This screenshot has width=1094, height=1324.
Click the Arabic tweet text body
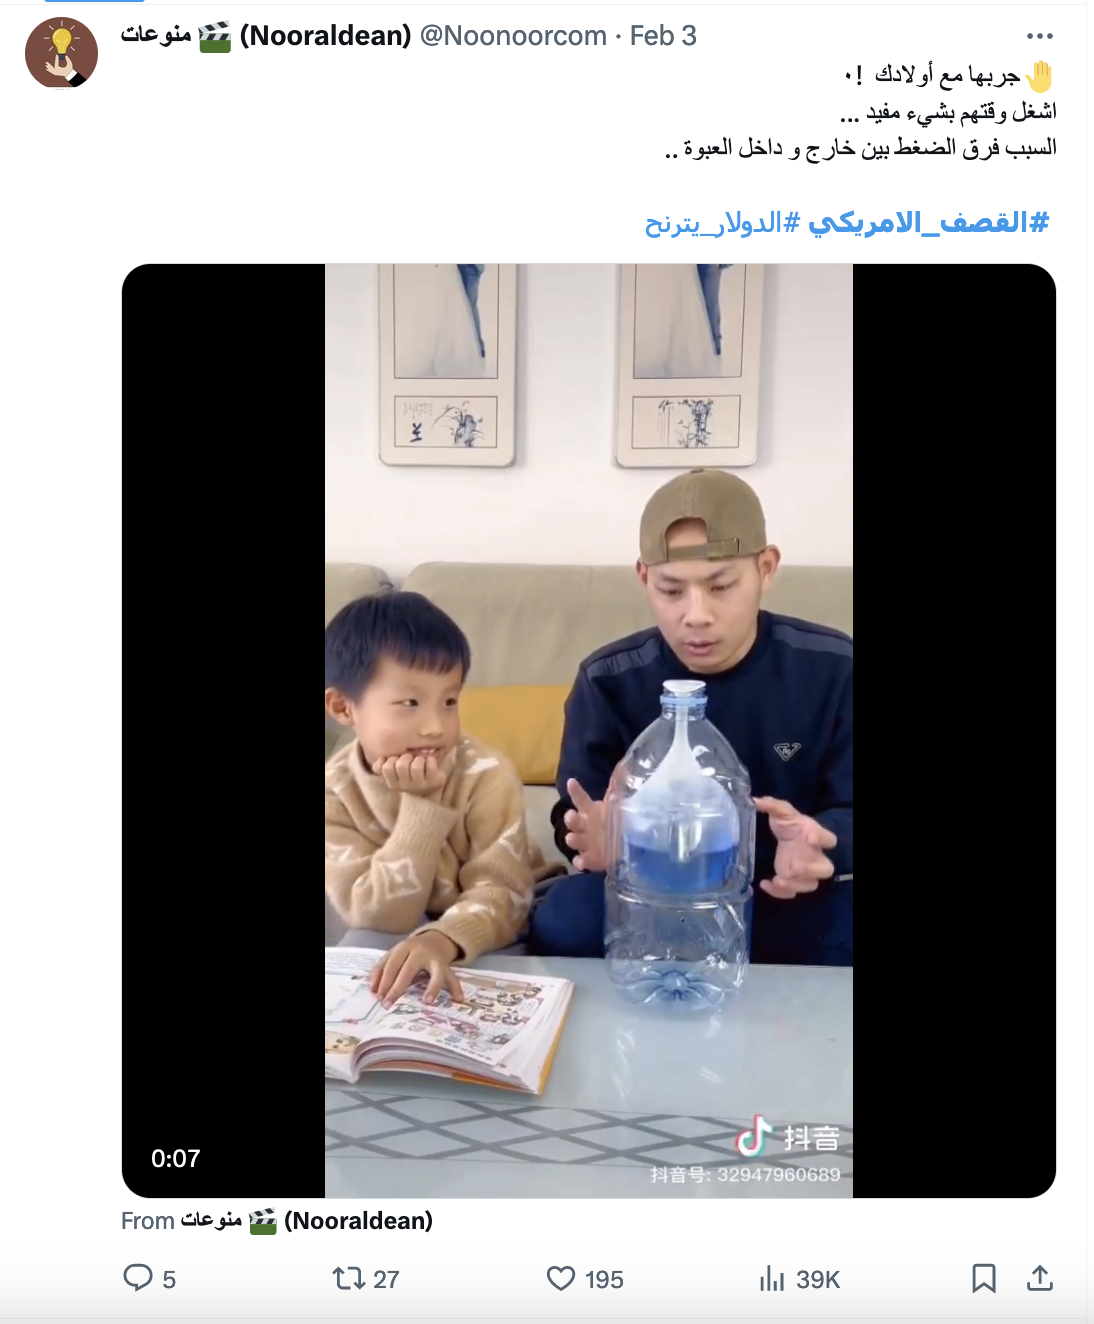(860, 112)
